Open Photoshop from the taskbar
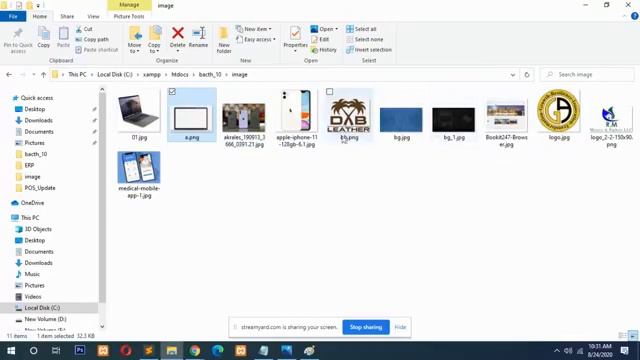 (80, 350)
